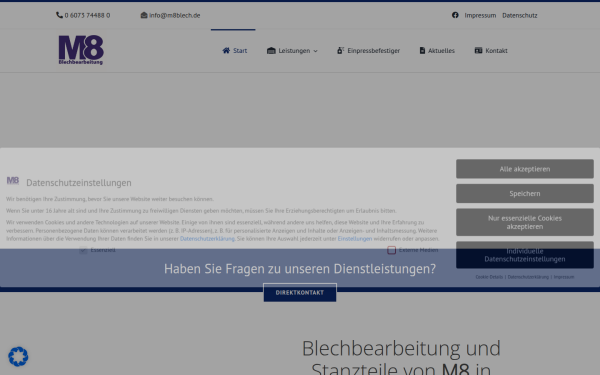The image size is (600, 375).
Task: Toggle the Essenziell checkbox
Action: 83,250
